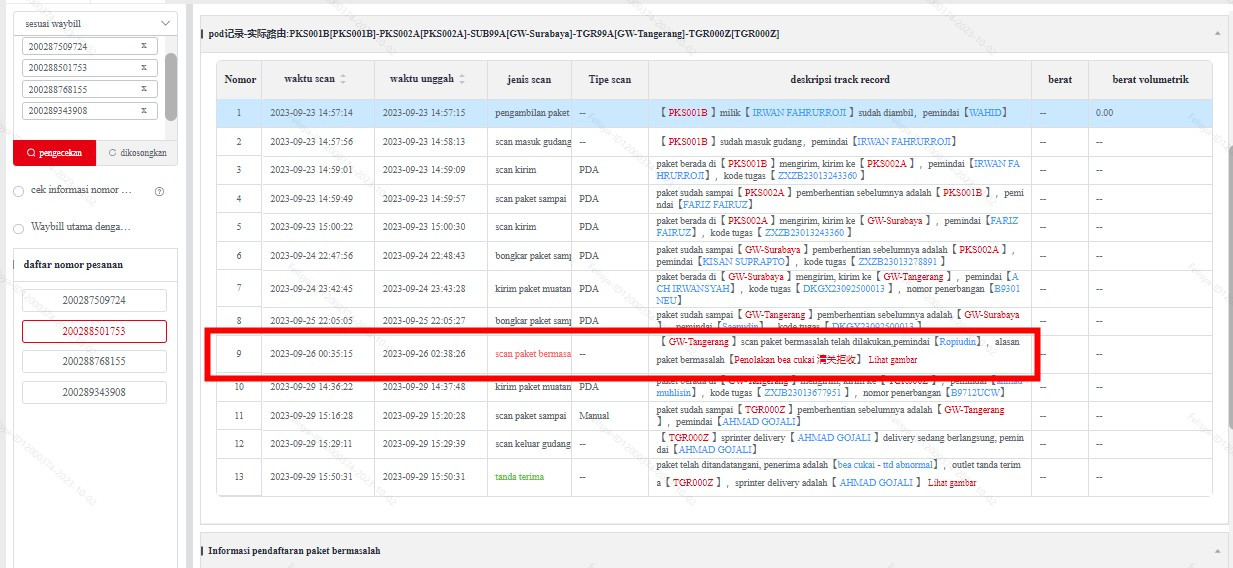Click scan time 2023-09-23 14:57:56
The image size is (1233, 568).
(311, 142)
